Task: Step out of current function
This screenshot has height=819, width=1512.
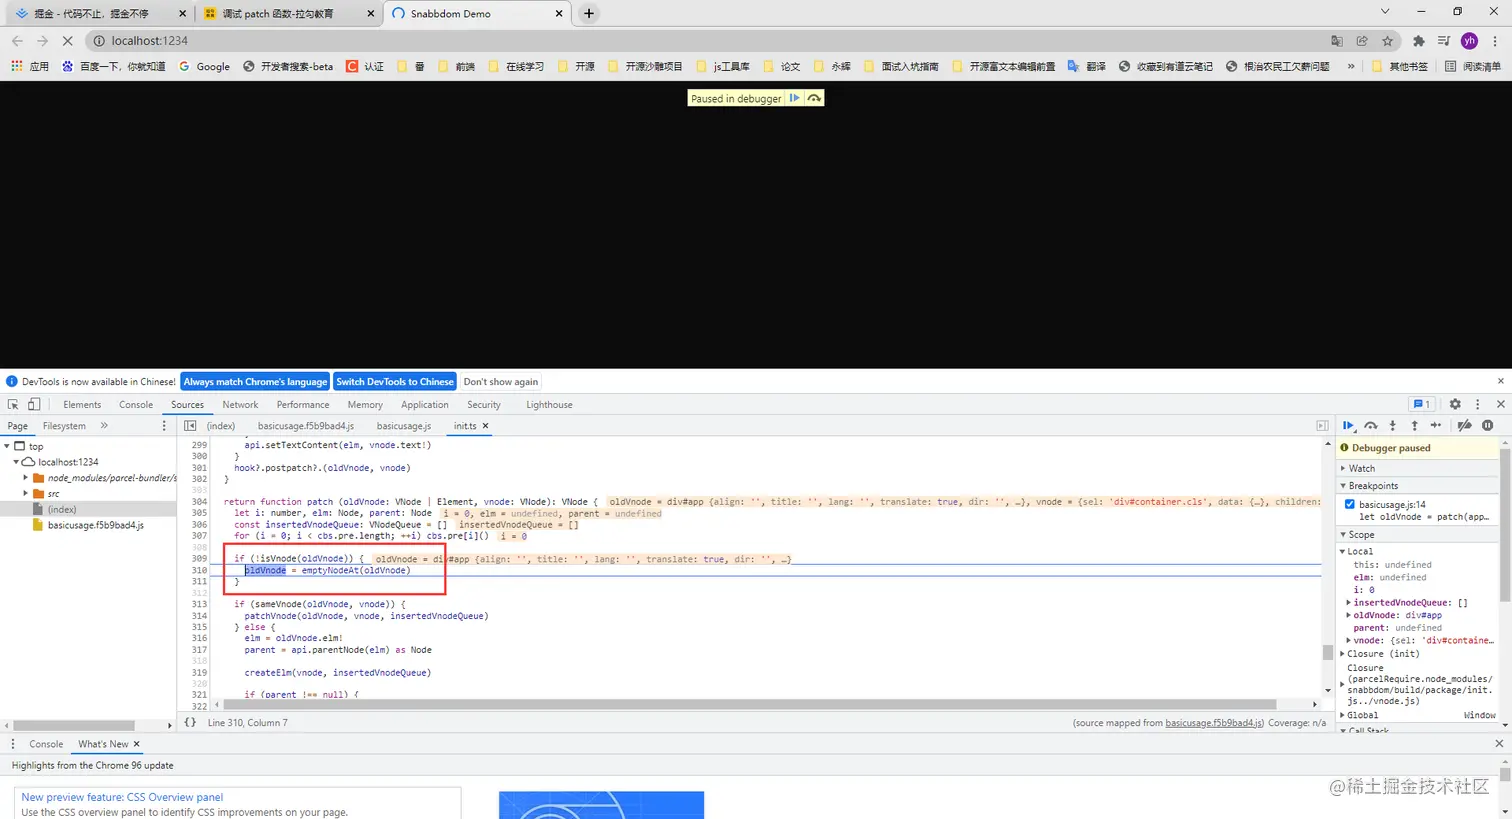Action: click(1414, 426)
